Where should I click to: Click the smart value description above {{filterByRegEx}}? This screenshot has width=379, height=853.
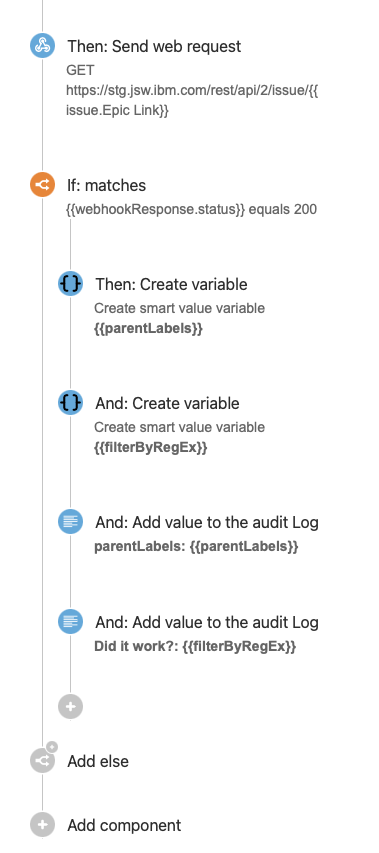coord(179,427)
